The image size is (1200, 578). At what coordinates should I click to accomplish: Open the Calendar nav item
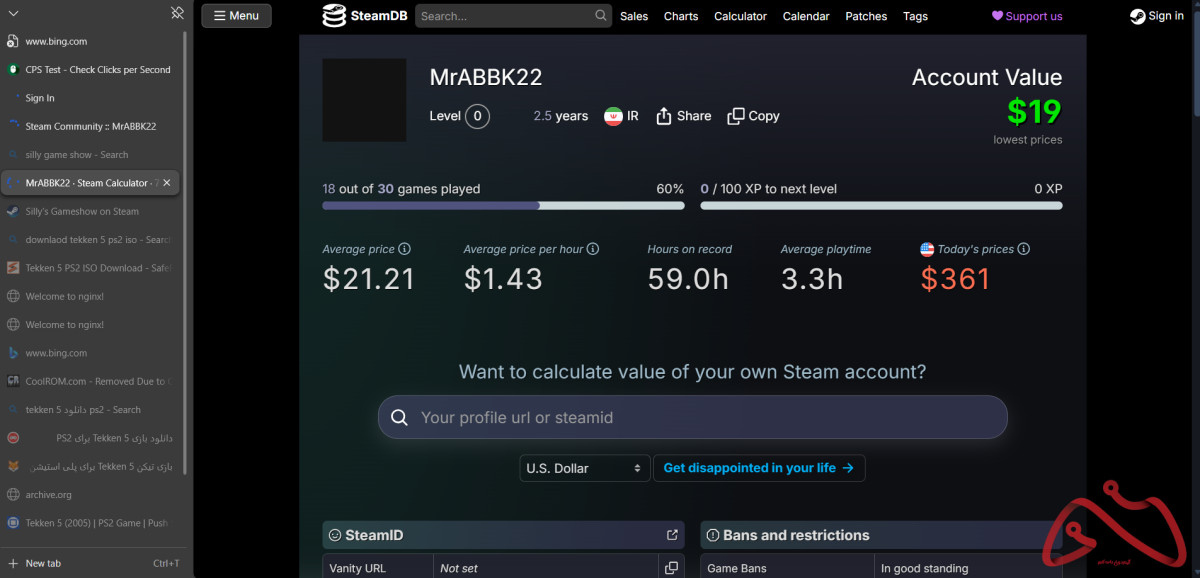click(806, 16)
